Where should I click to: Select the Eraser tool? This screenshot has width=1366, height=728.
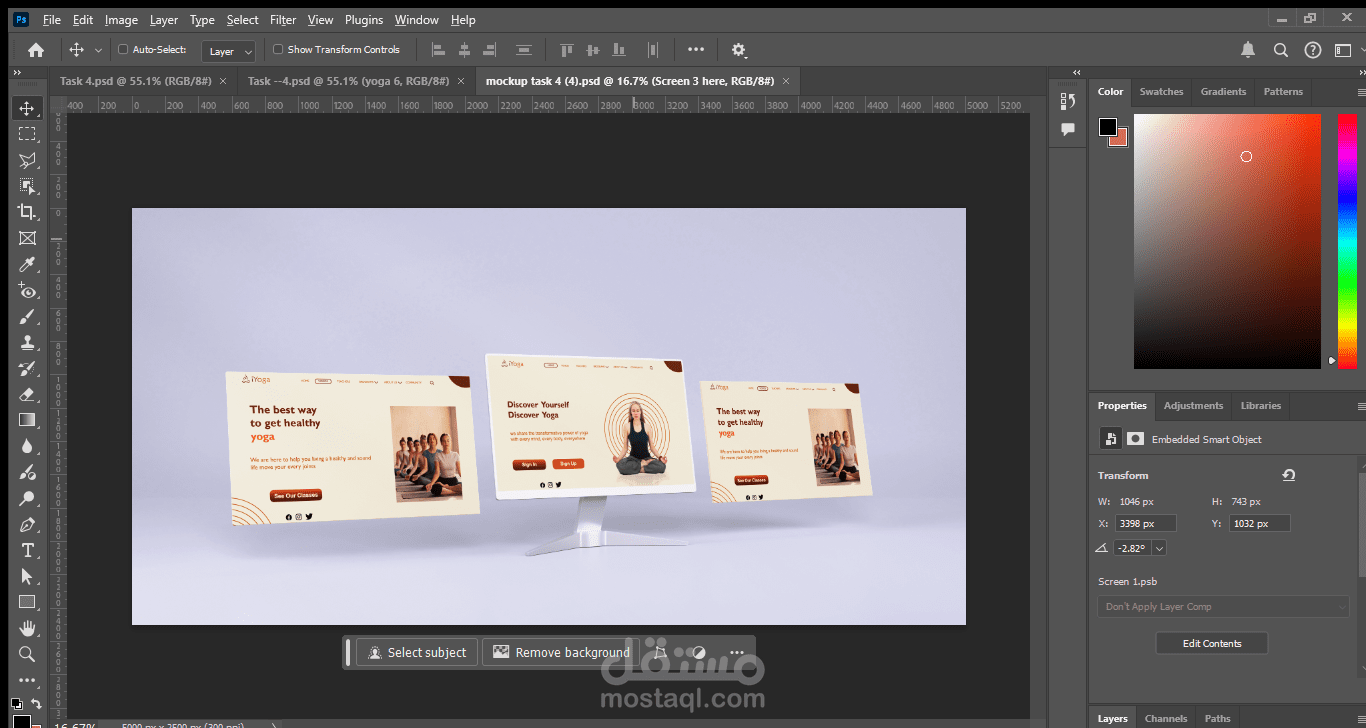tap(27, 394)
